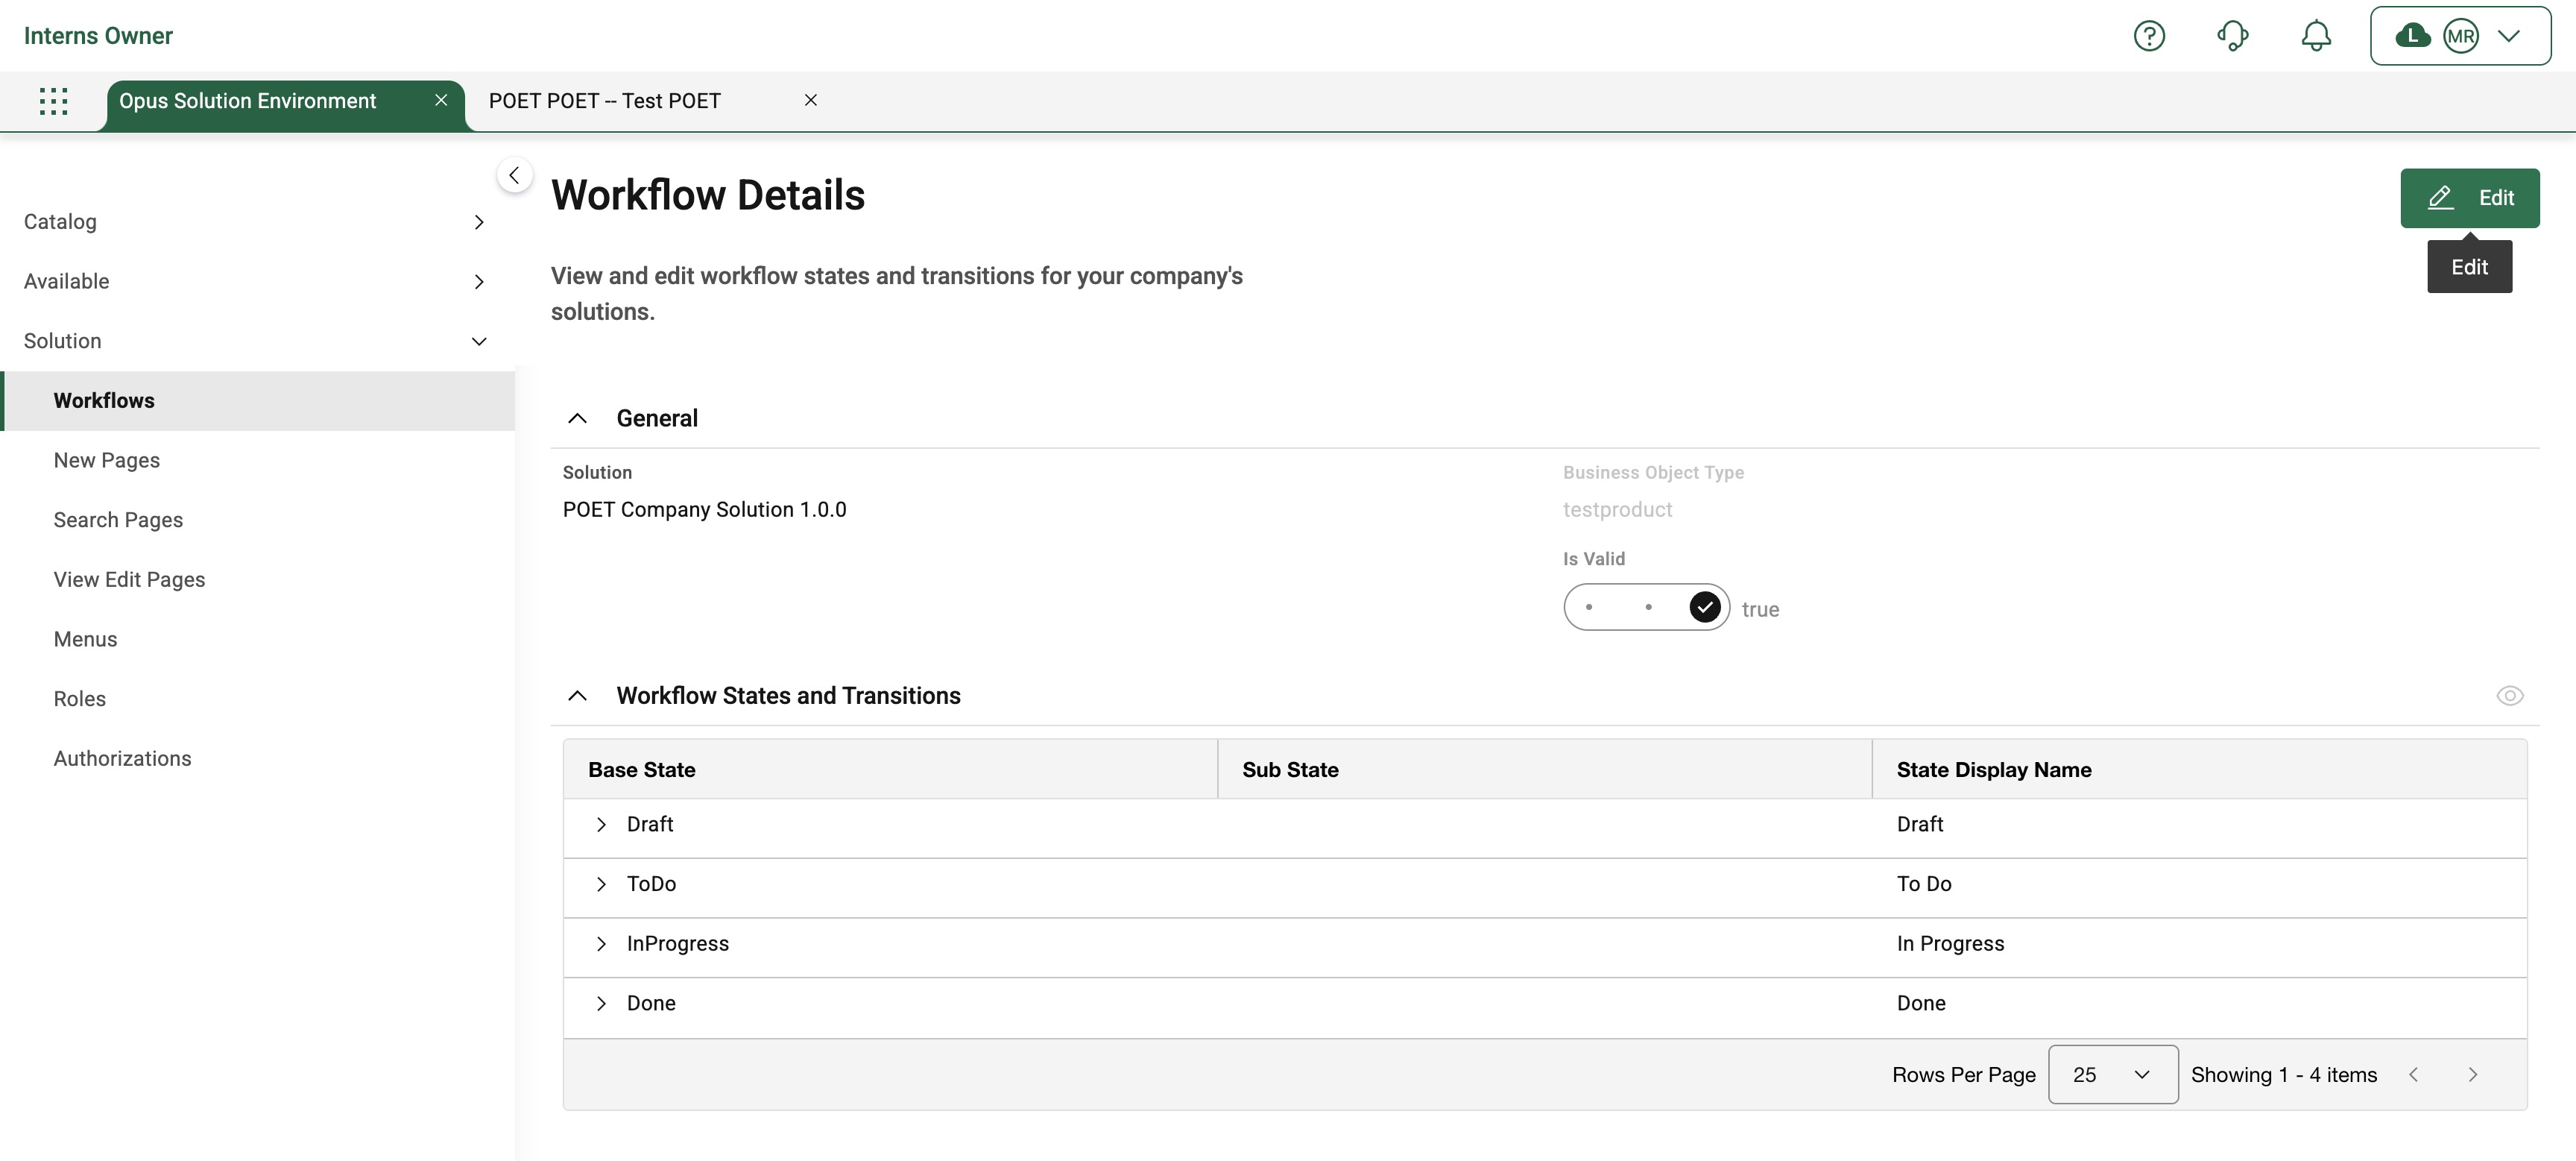Open the support headset icon
This screenshot has width=2576, height=1161.
[x=2232, y=36]
